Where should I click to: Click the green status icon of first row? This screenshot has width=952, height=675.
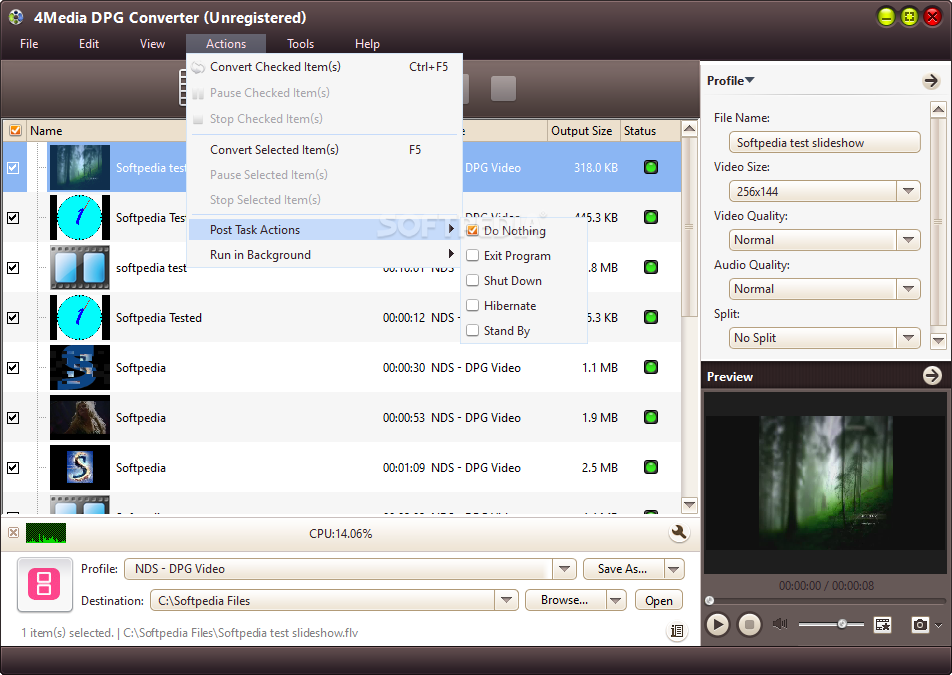[x=651, y=167]
